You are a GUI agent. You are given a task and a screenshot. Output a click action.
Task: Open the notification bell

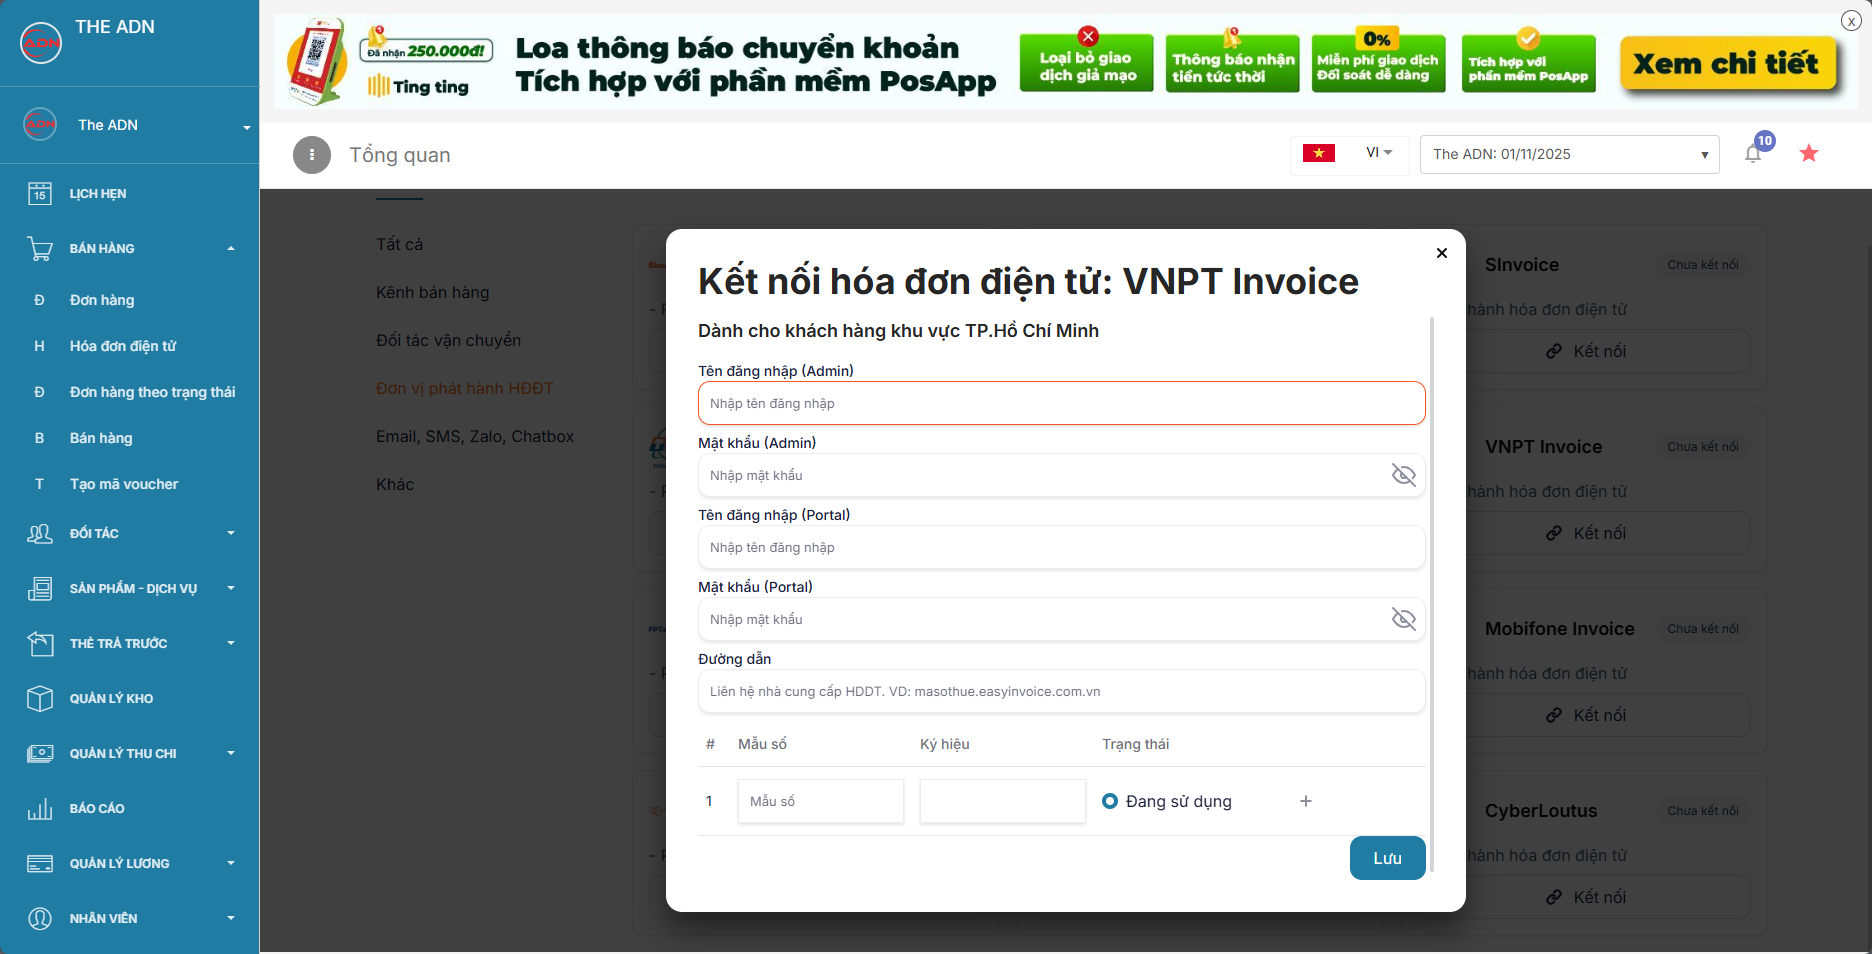[1753, 154]
